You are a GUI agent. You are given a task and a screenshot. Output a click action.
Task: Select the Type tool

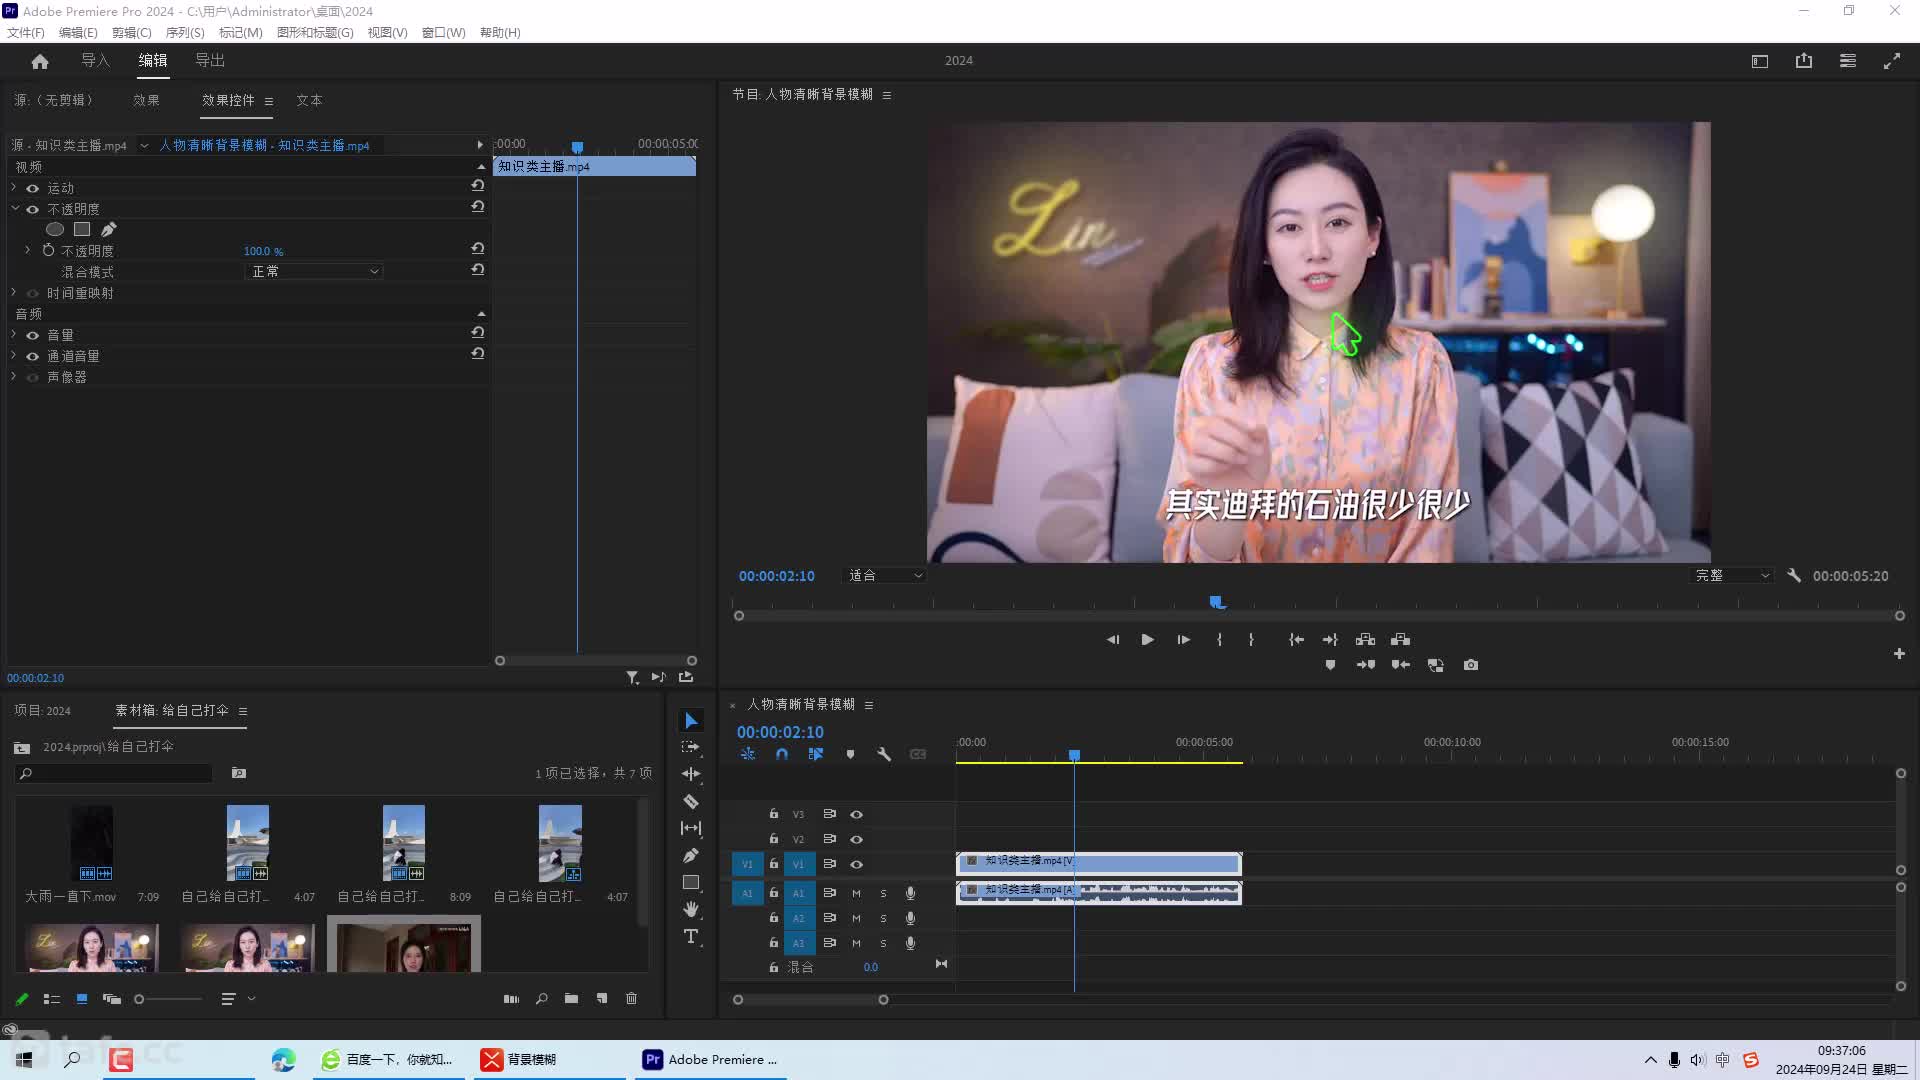click(x=691, y=936)
